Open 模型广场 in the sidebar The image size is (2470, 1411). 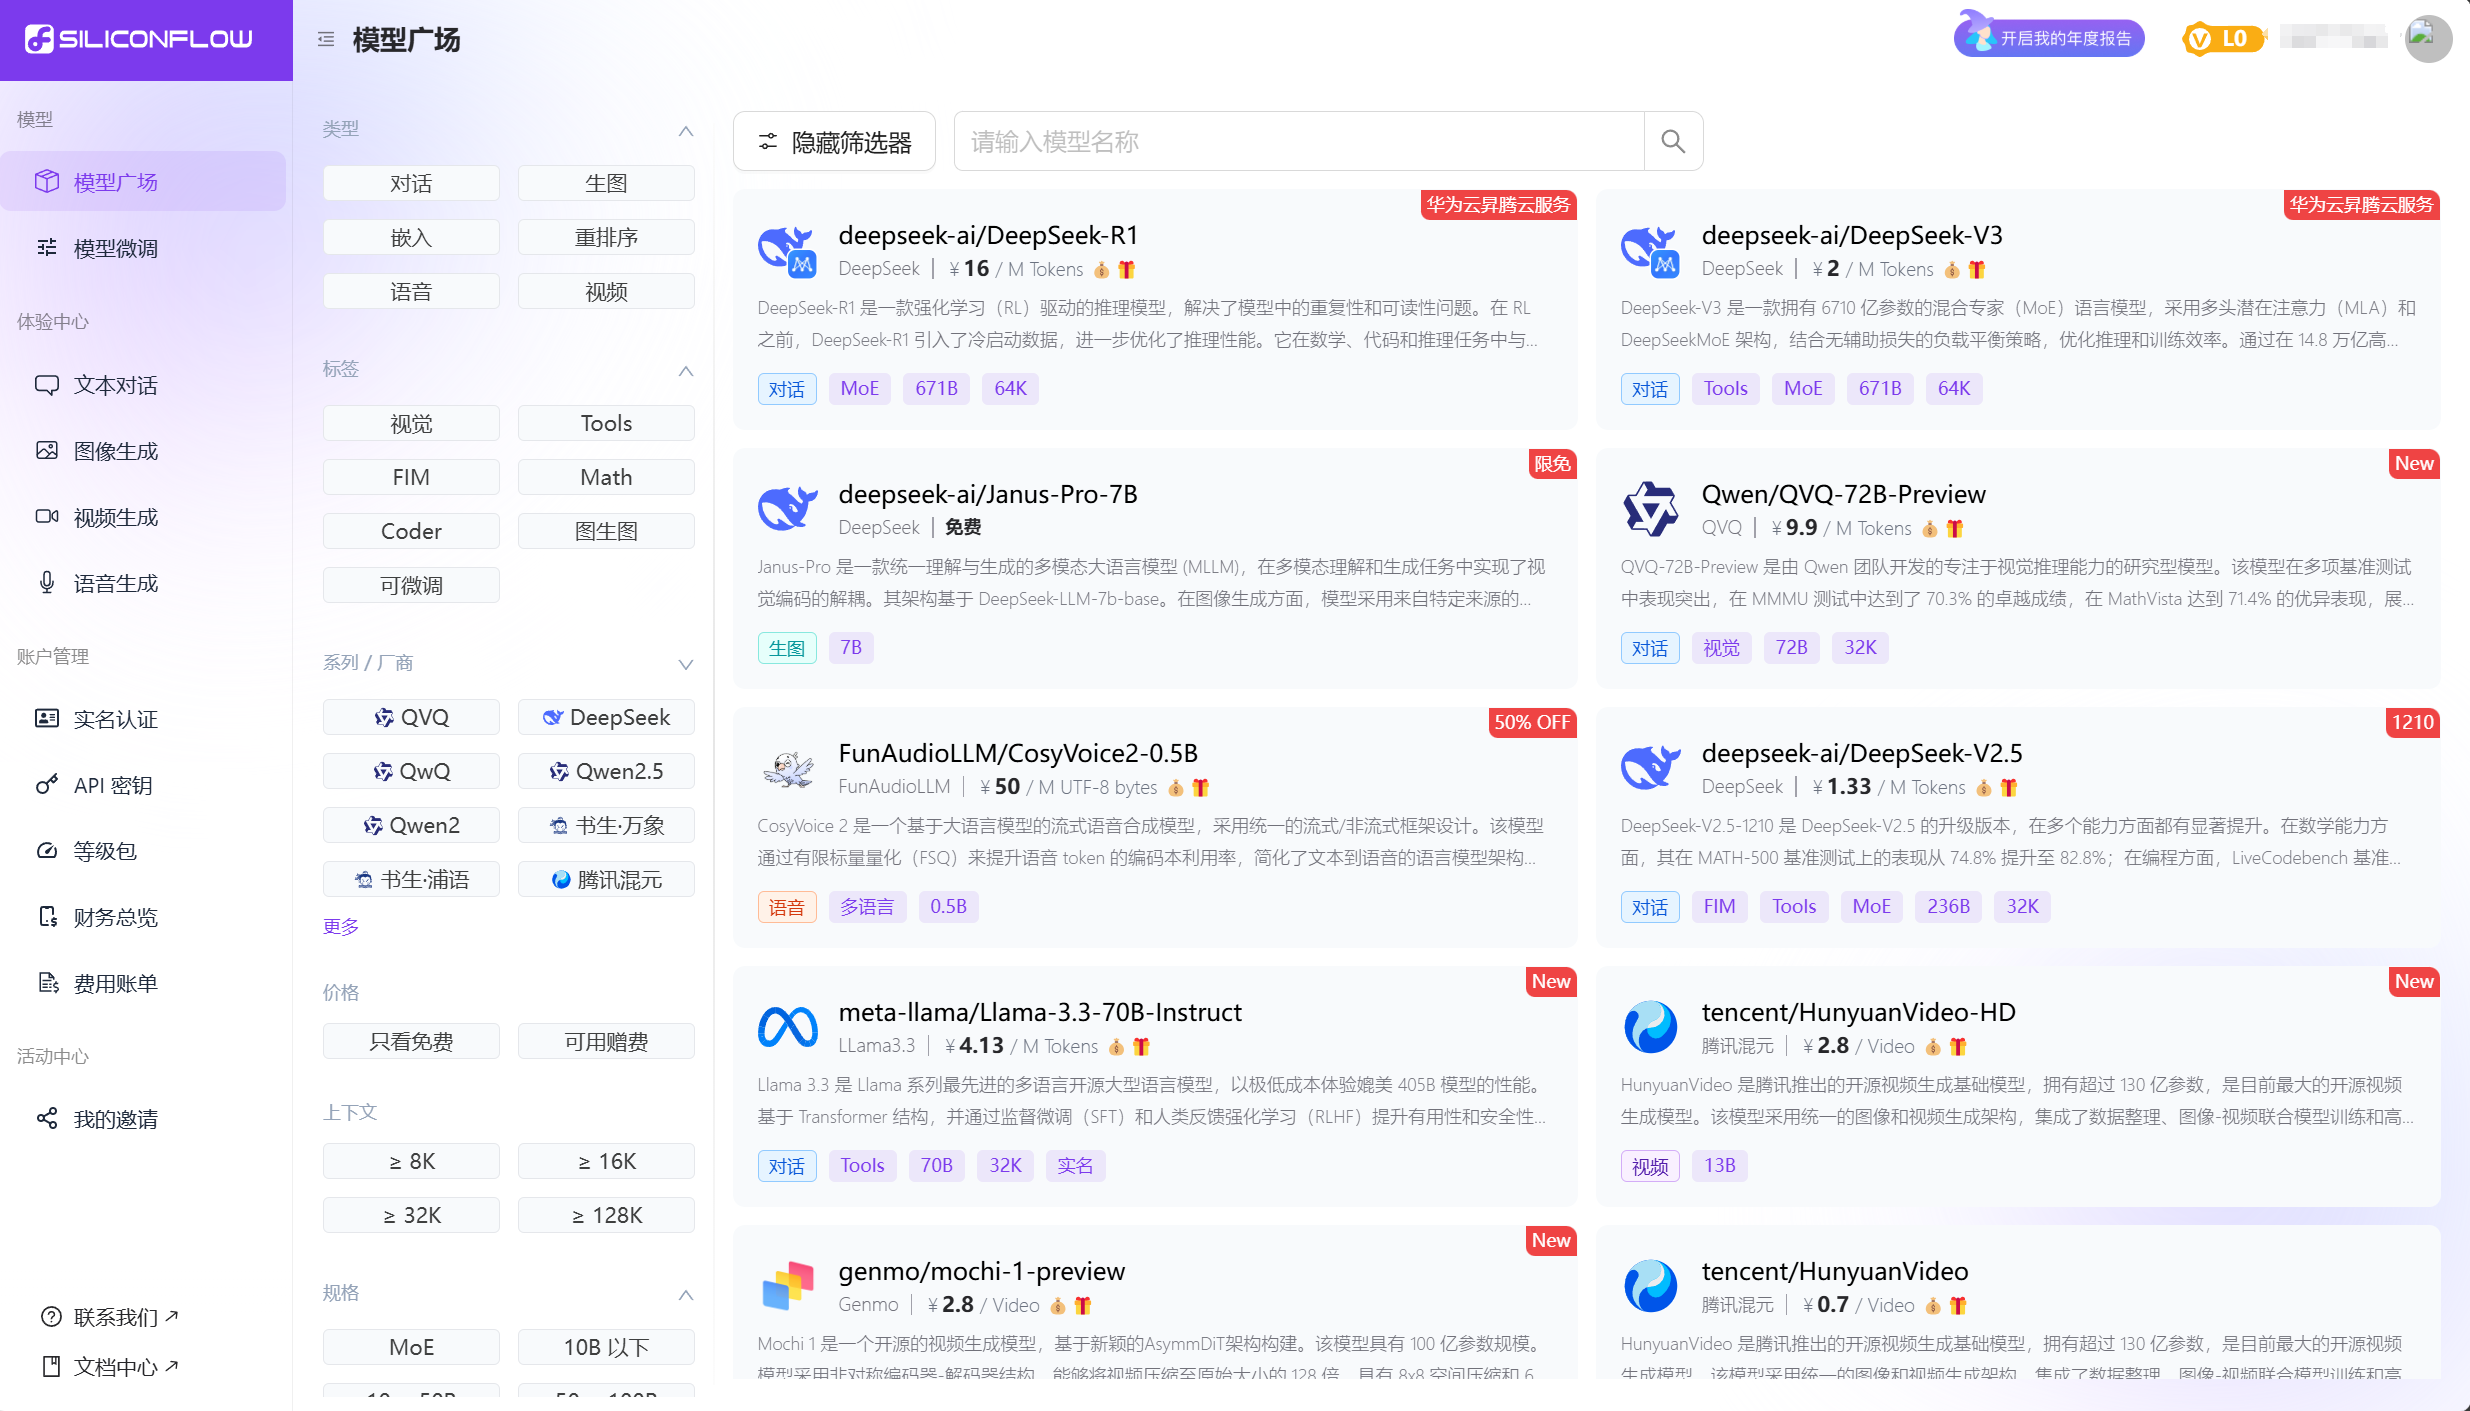[x=143, y=181]
